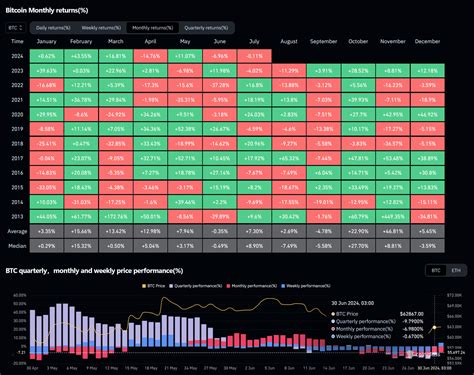Screen dimensions: 474x375
Task: Select the BTC toggle in chart
Action: 436,270
